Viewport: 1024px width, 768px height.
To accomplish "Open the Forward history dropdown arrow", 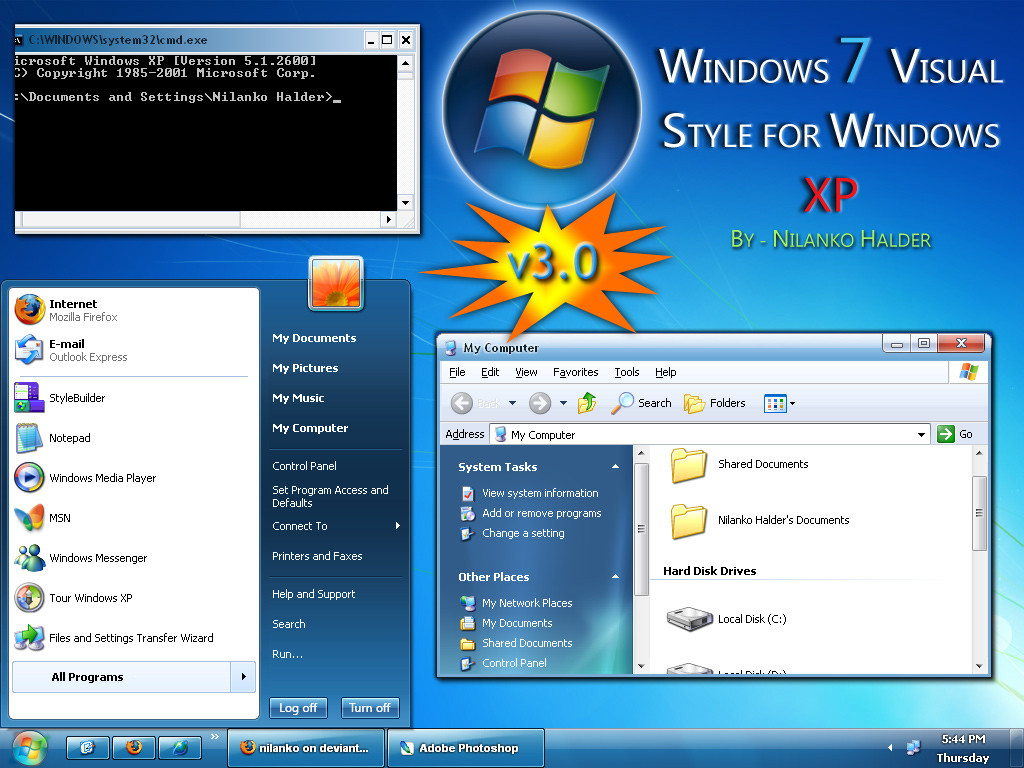I will 564,403.
